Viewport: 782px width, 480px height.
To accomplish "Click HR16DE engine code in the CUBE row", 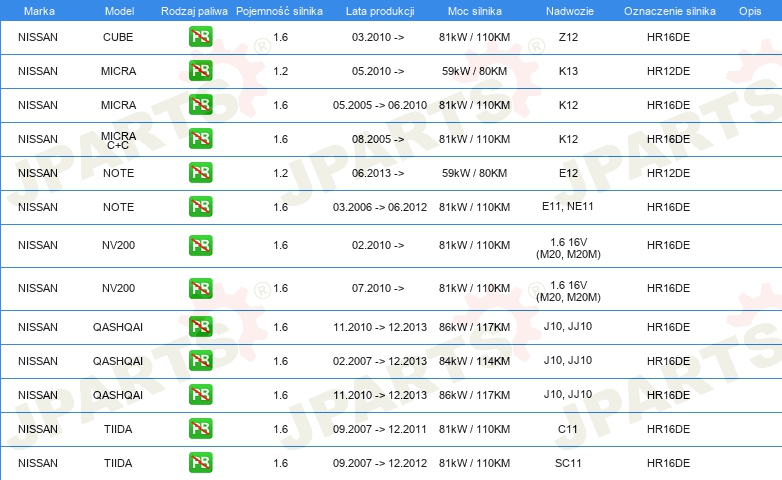I will click(668, 37).
